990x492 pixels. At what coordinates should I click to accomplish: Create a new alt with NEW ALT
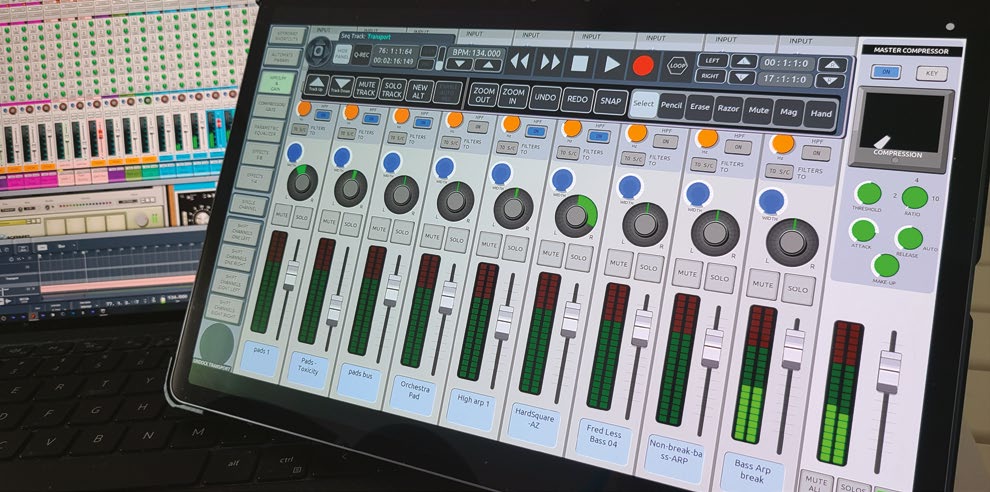(419, 91)
